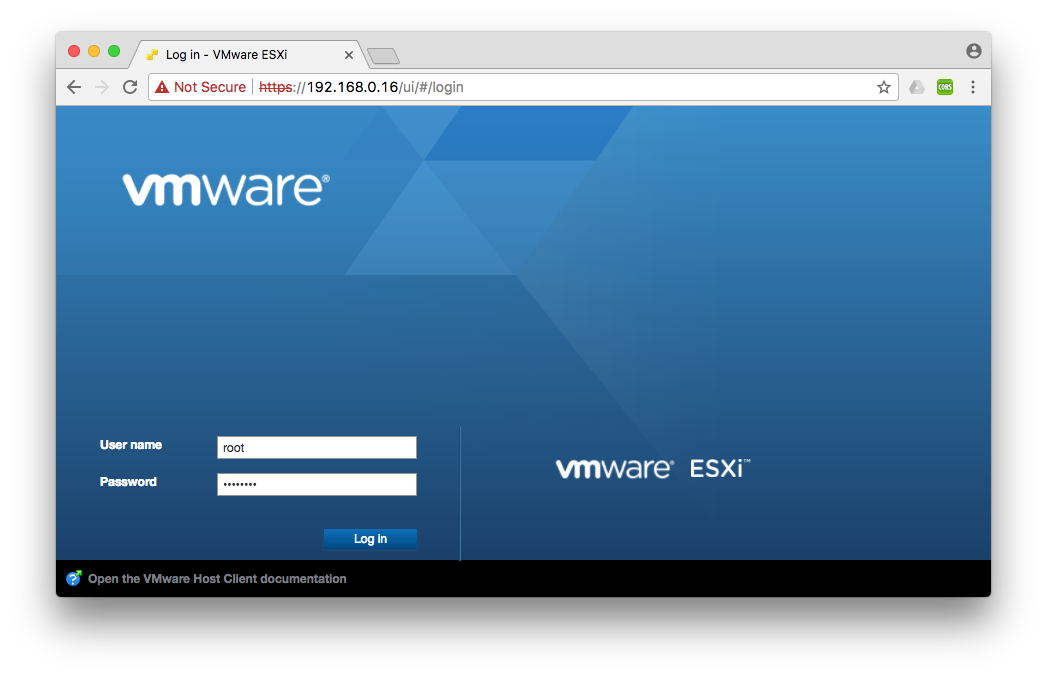Click the Password input field
This screenshot has height=677, width=1047.
tap(317, 484)
